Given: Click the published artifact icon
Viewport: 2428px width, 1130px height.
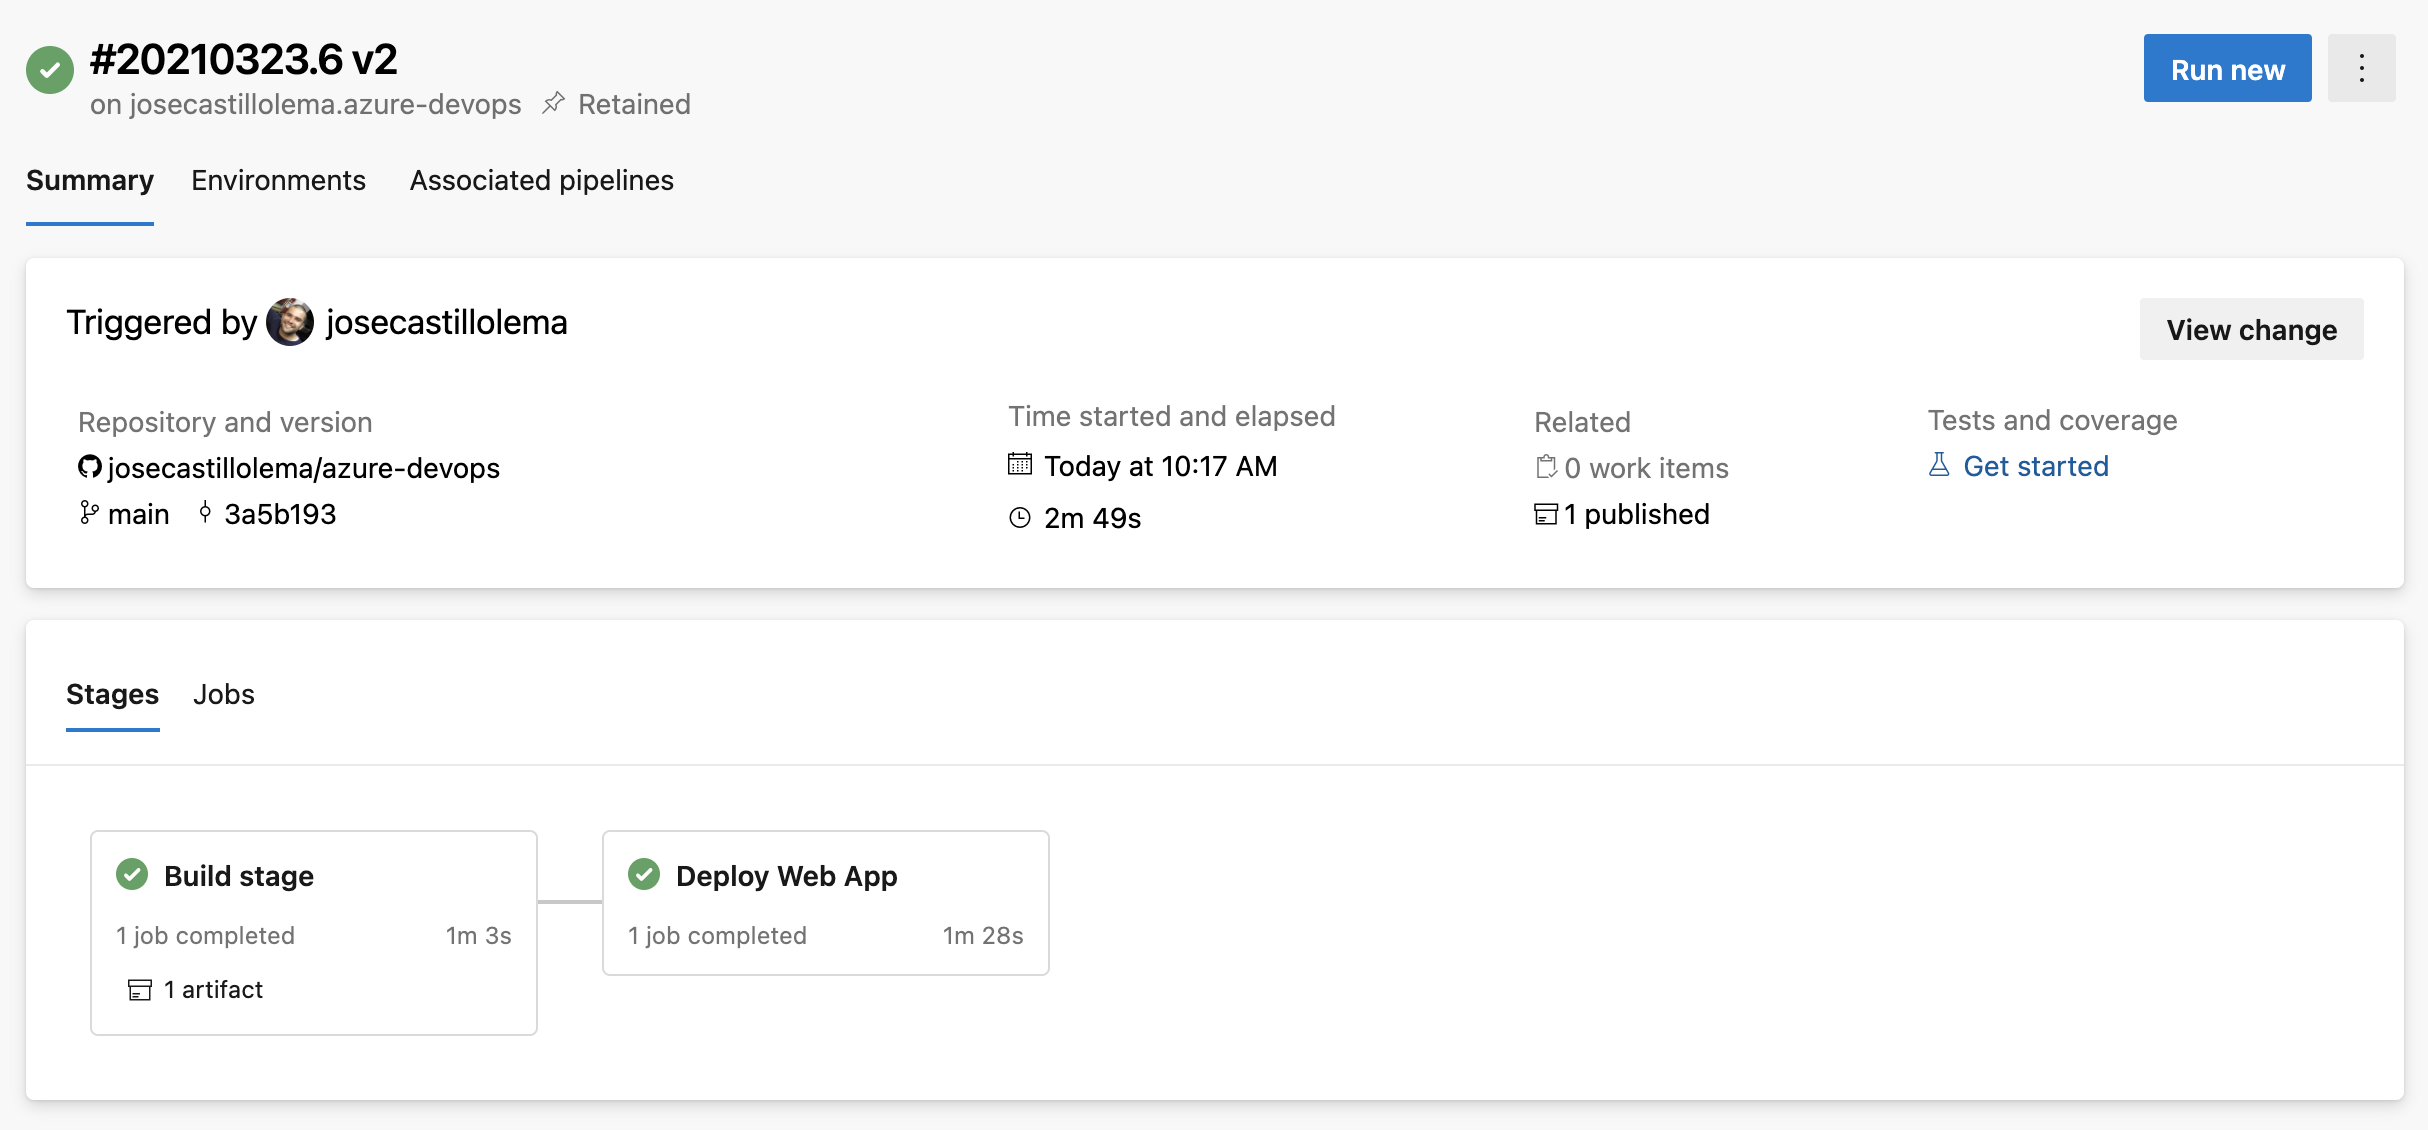Looking at the screenshot, I should tap(1546, 514).
